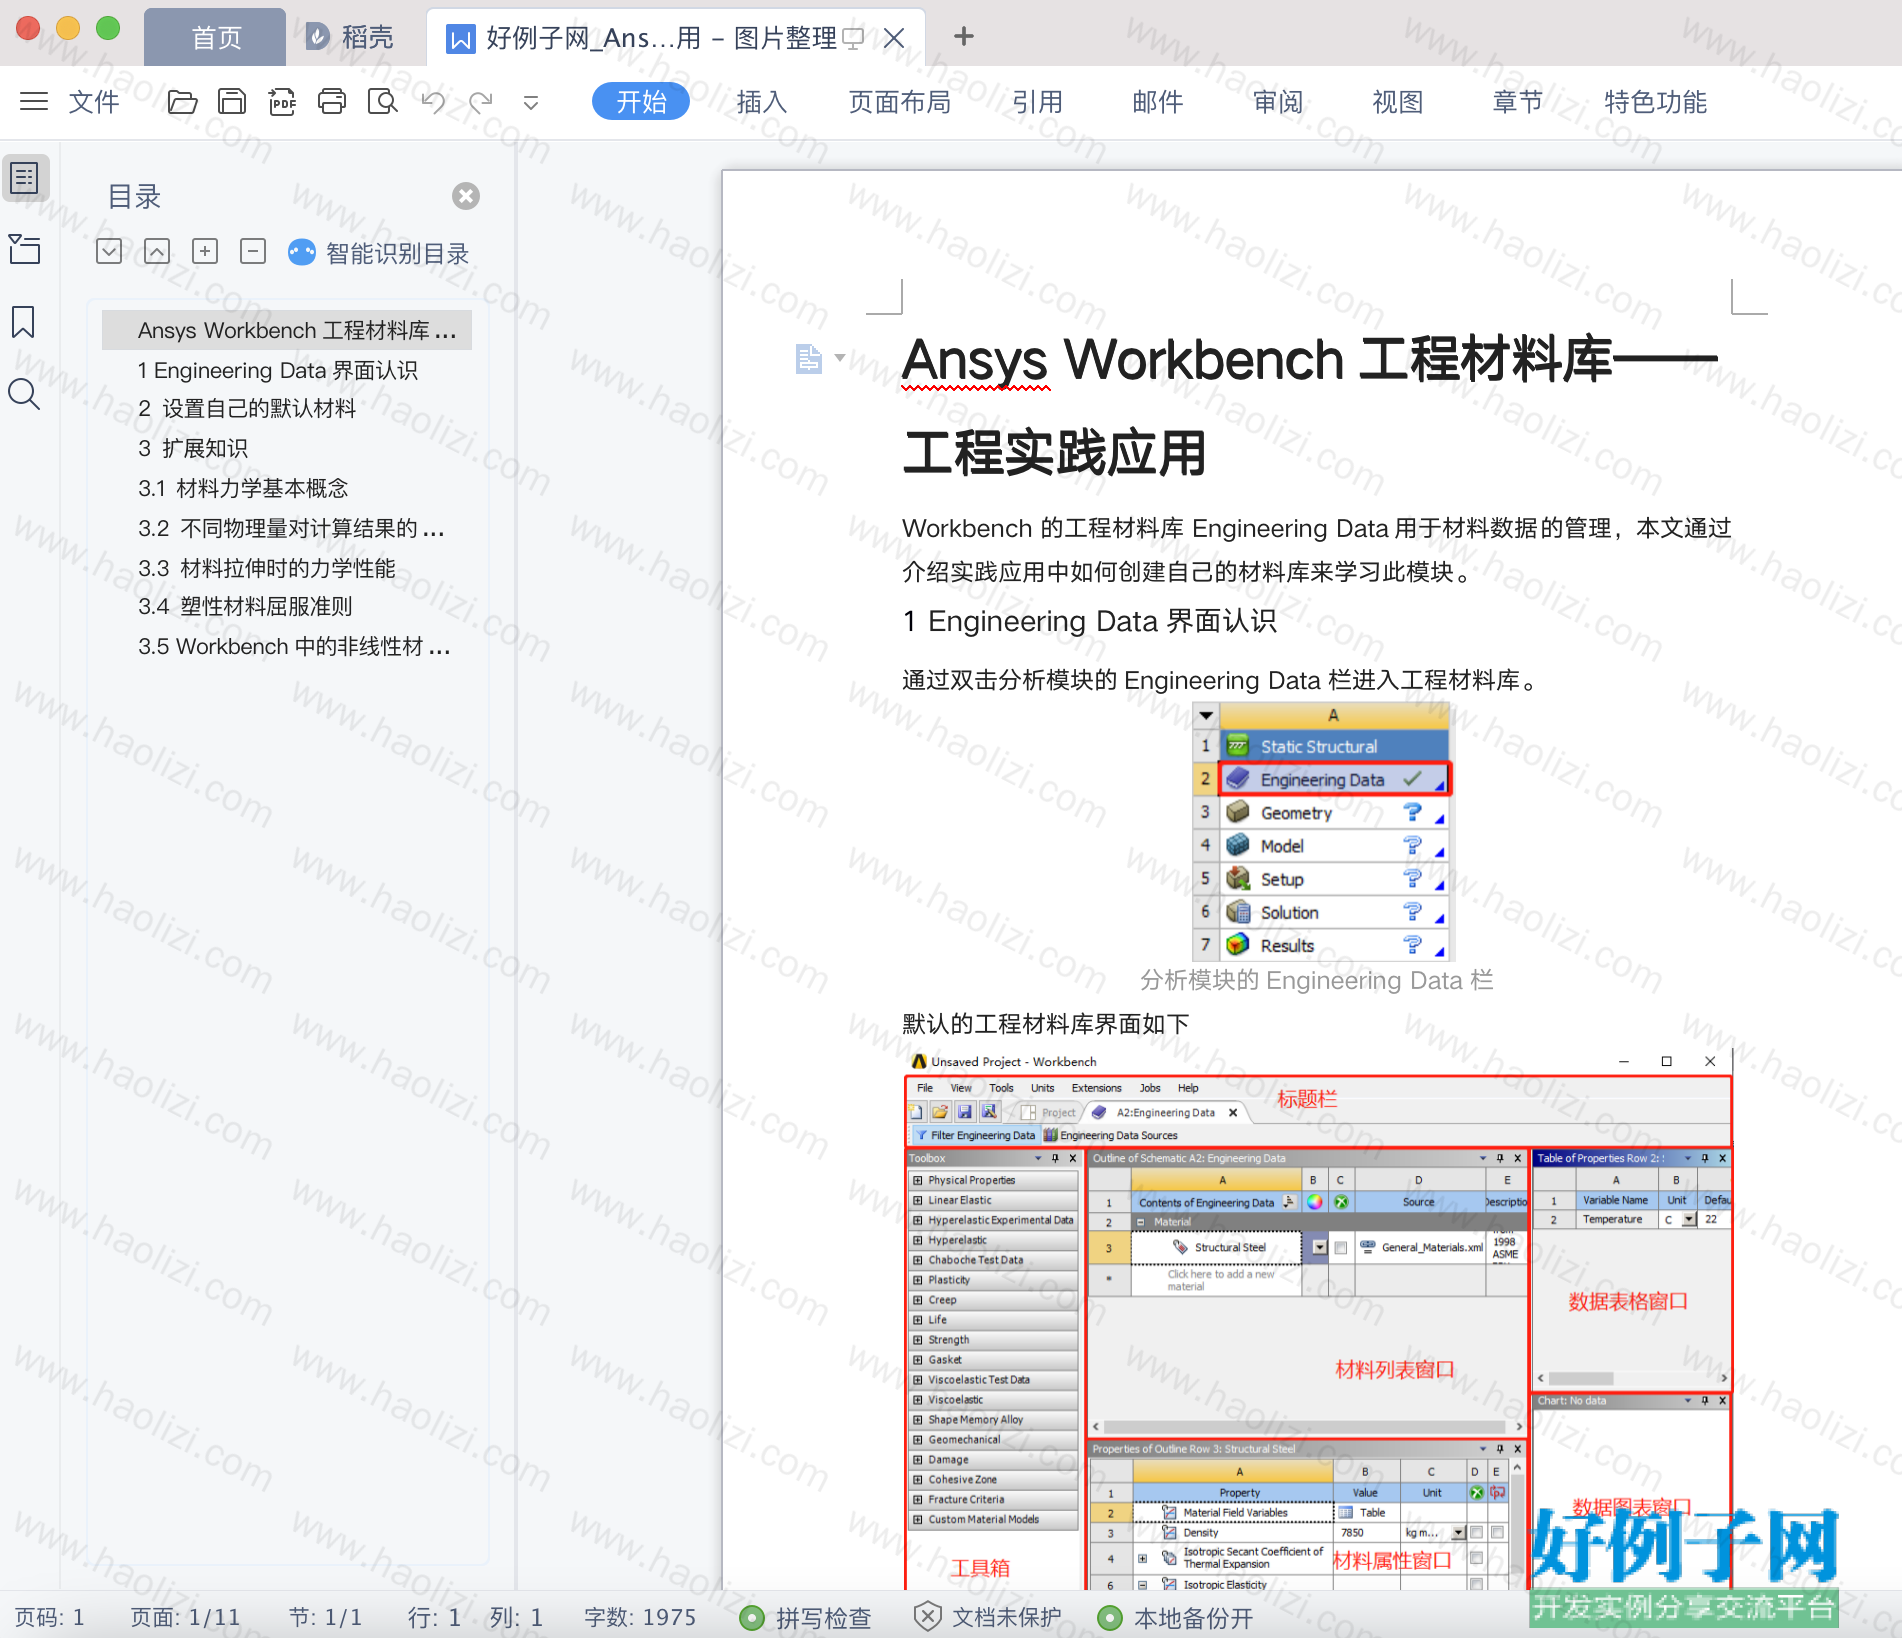Jump to 1 Engineering Data 界面认识 heading
This screenshot has width=1902, height=1638.
point(278,370)
